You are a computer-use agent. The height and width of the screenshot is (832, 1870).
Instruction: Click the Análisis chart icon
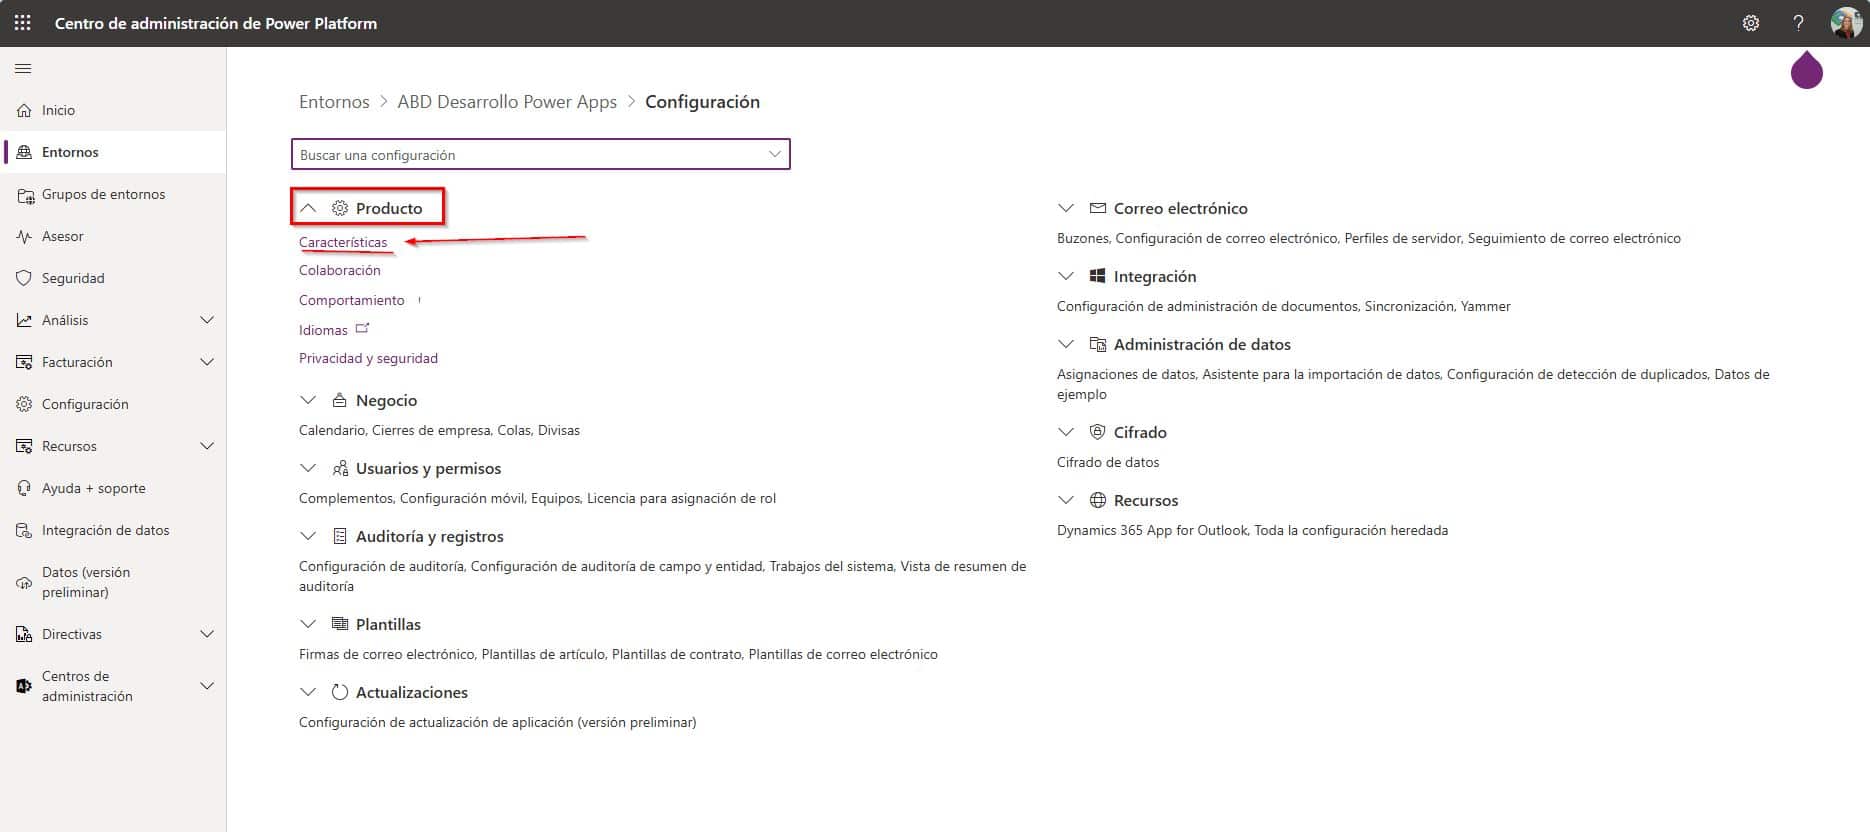click(x=24, y=320)
